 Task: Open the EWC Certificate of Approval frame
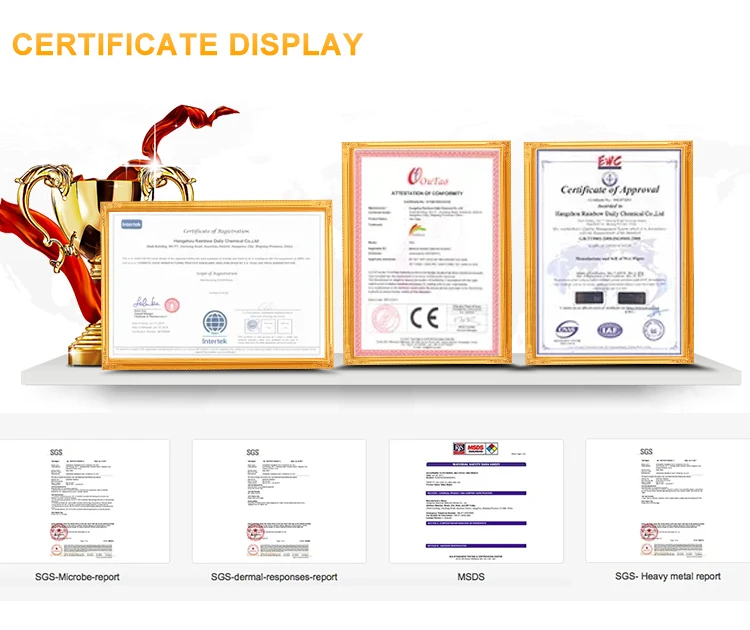[608, 253]
